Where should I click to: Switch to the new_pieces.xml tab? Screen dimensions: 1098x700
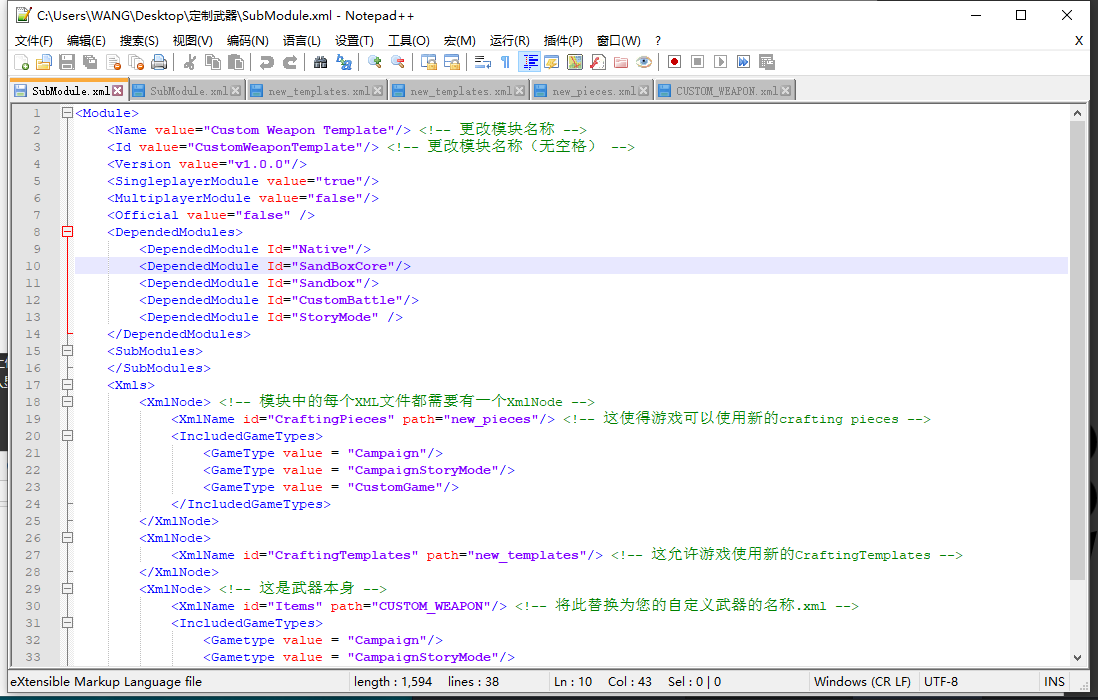point(591,91)
